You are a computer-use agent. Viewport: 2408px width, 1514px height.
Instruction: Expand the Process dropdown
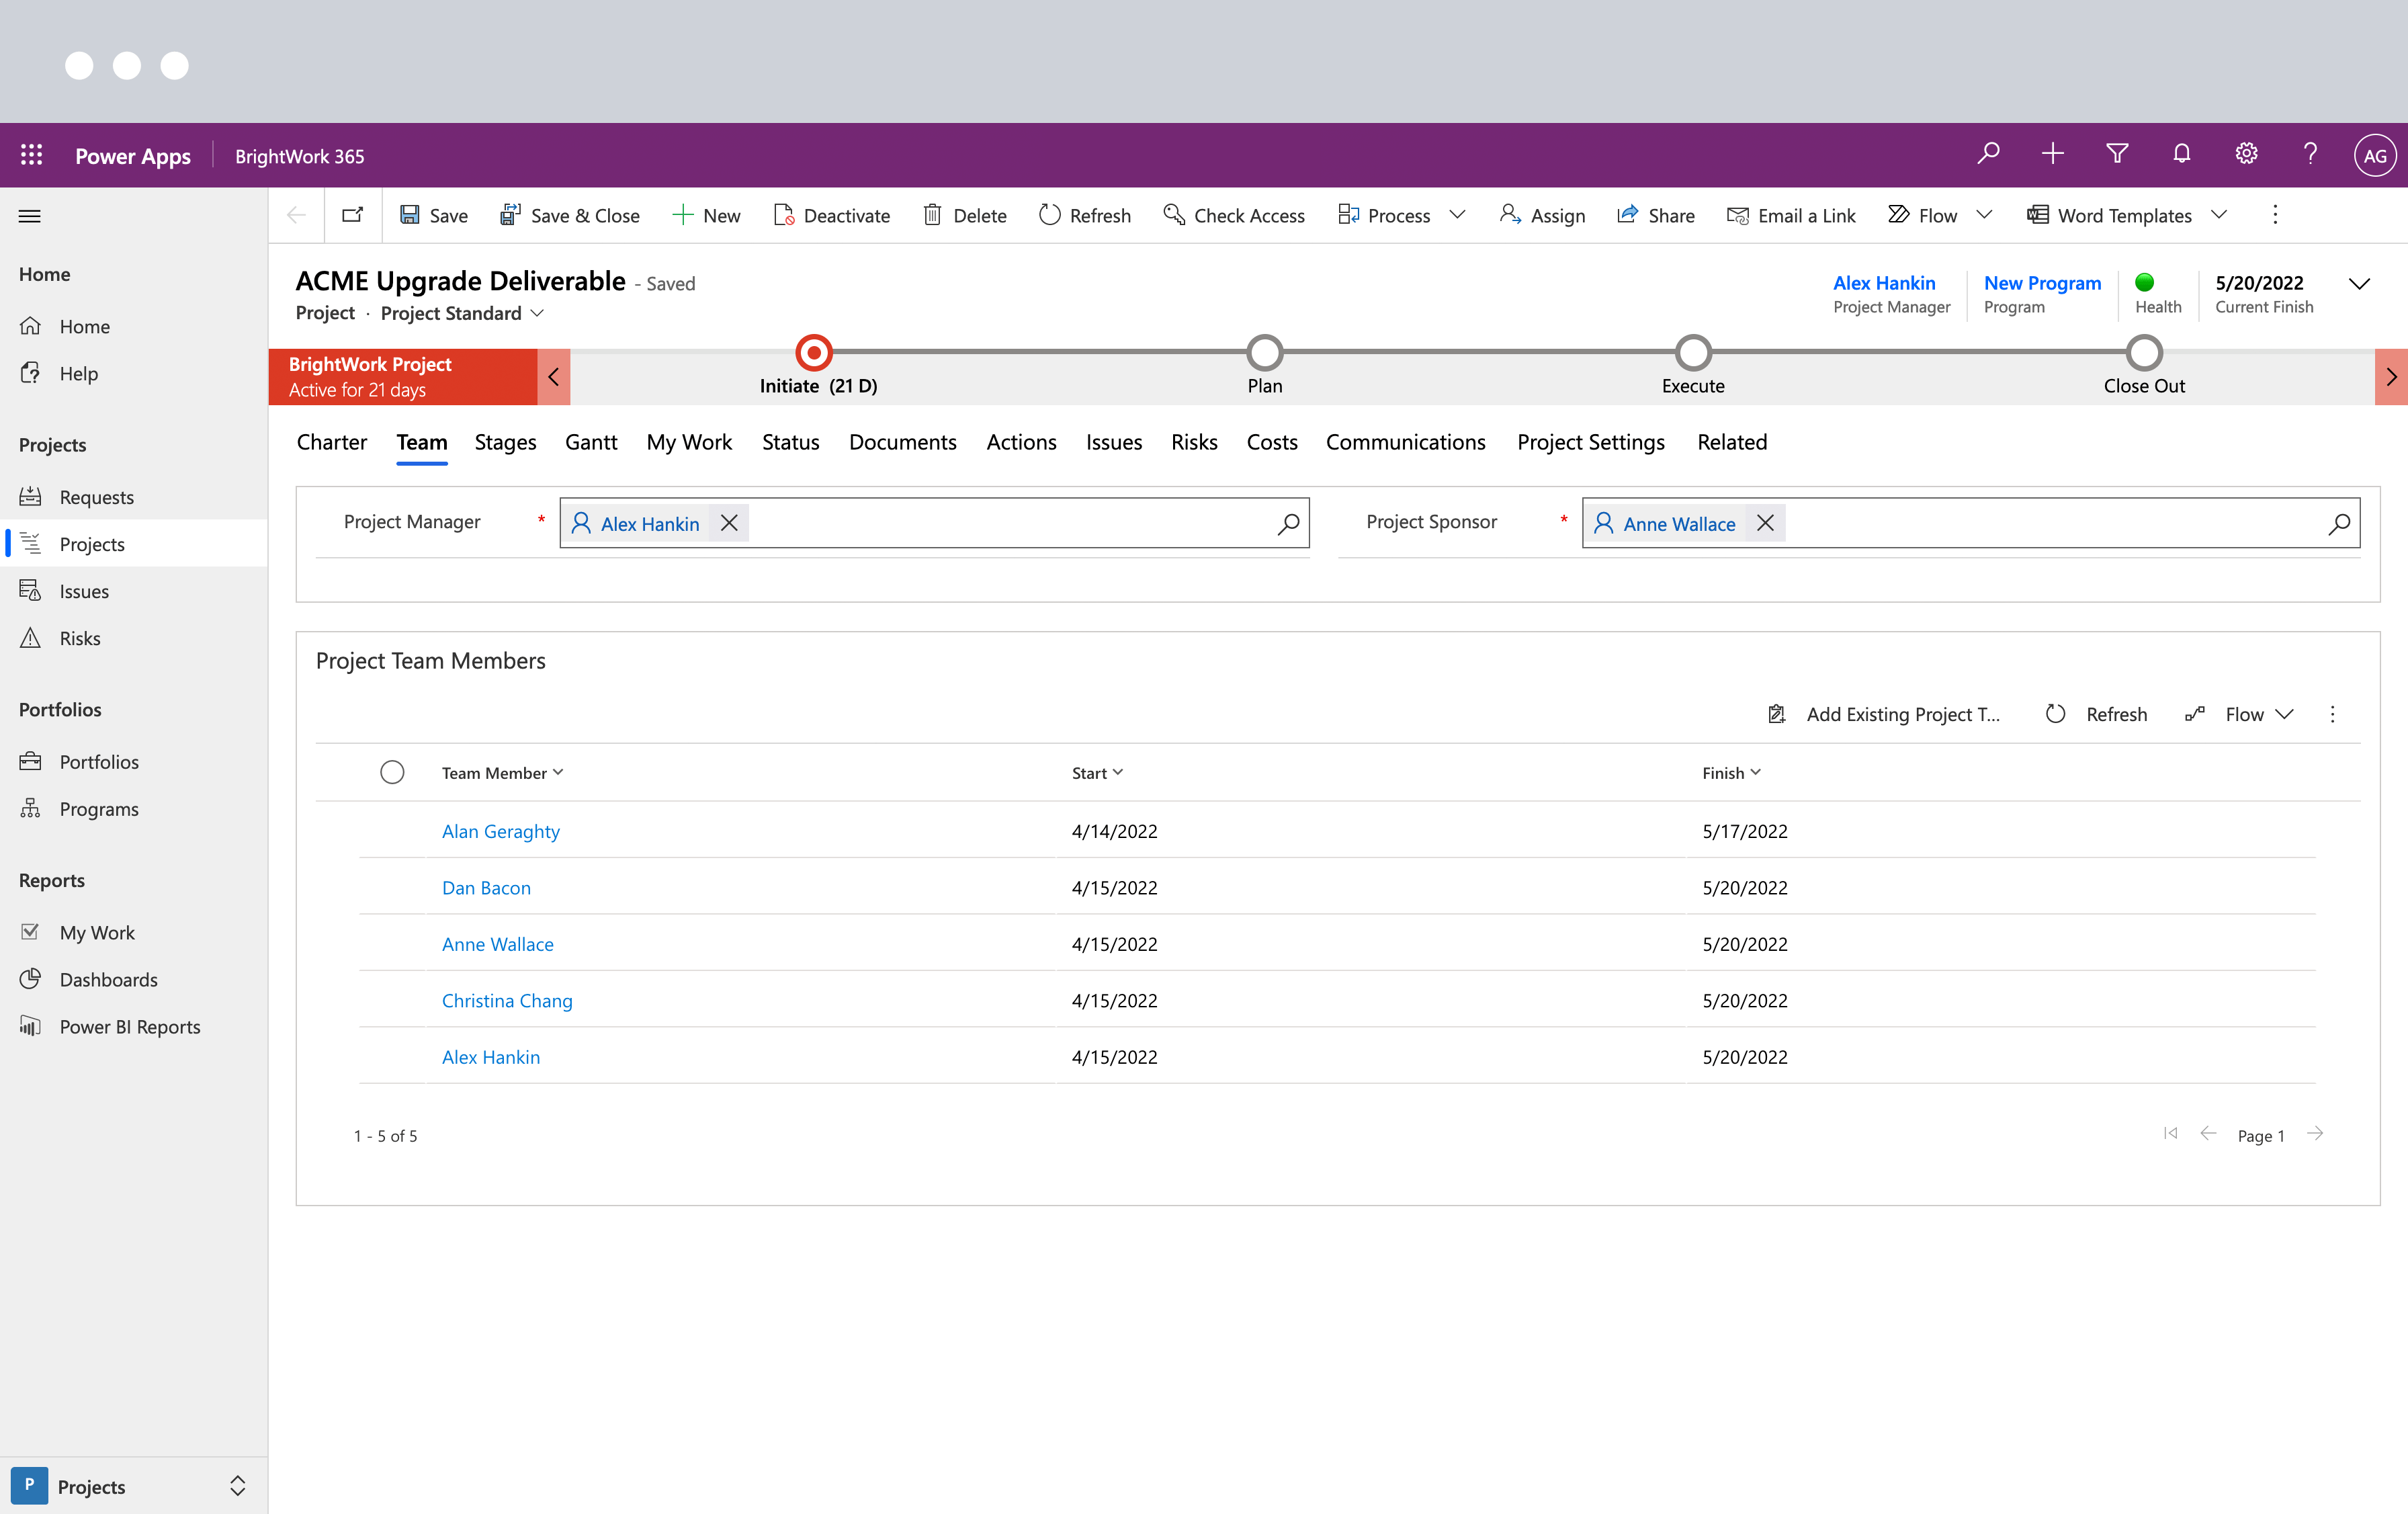click(x=1459, y=215)
